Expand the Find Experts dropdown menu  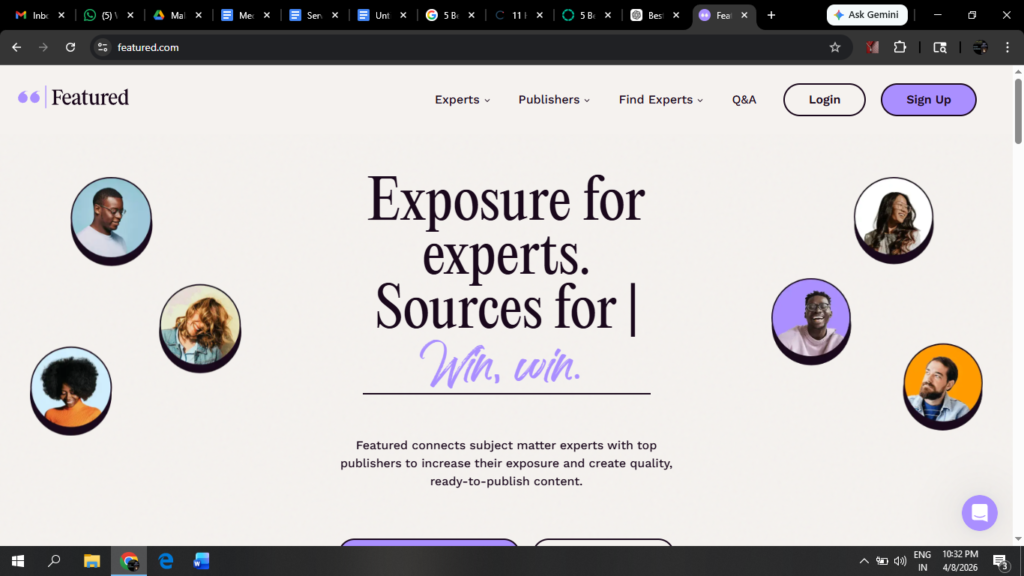pyautogui.click(x=660, y=100)
